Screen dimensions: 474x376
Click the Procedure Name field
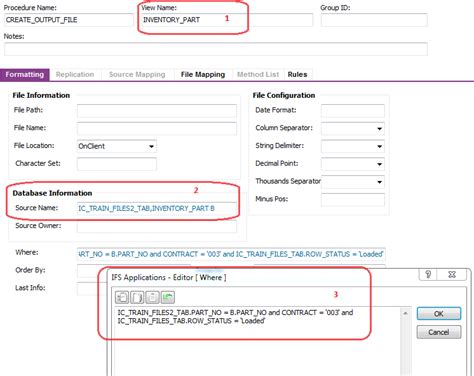(x=69, y=20)
